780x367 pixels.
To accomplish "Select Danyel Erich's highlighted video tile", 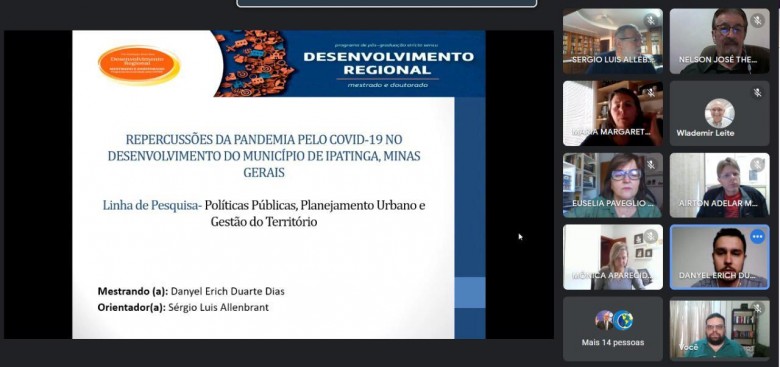I will pyautogui.click(x=719, y=257).
